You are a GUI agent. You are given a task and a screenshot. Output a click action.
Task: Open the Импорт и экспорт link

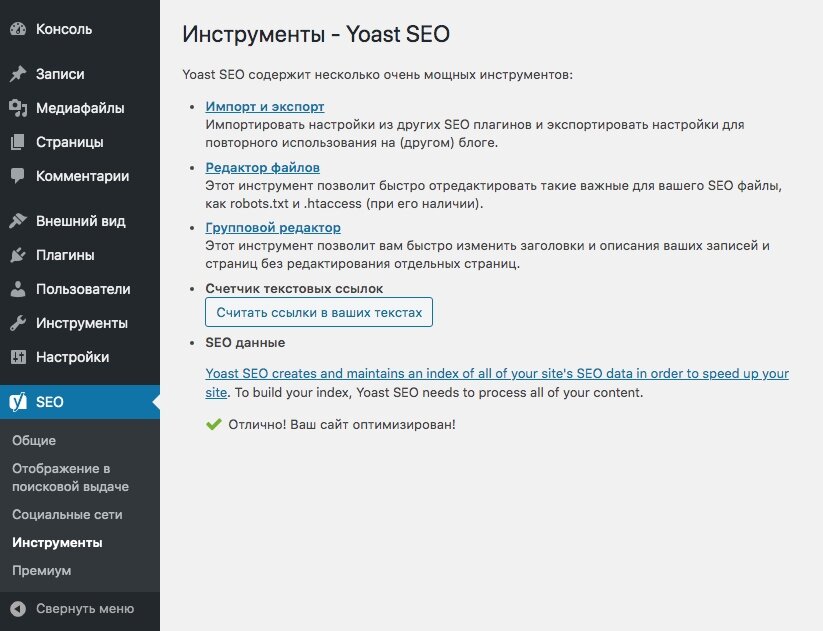(x=265, y=107)
